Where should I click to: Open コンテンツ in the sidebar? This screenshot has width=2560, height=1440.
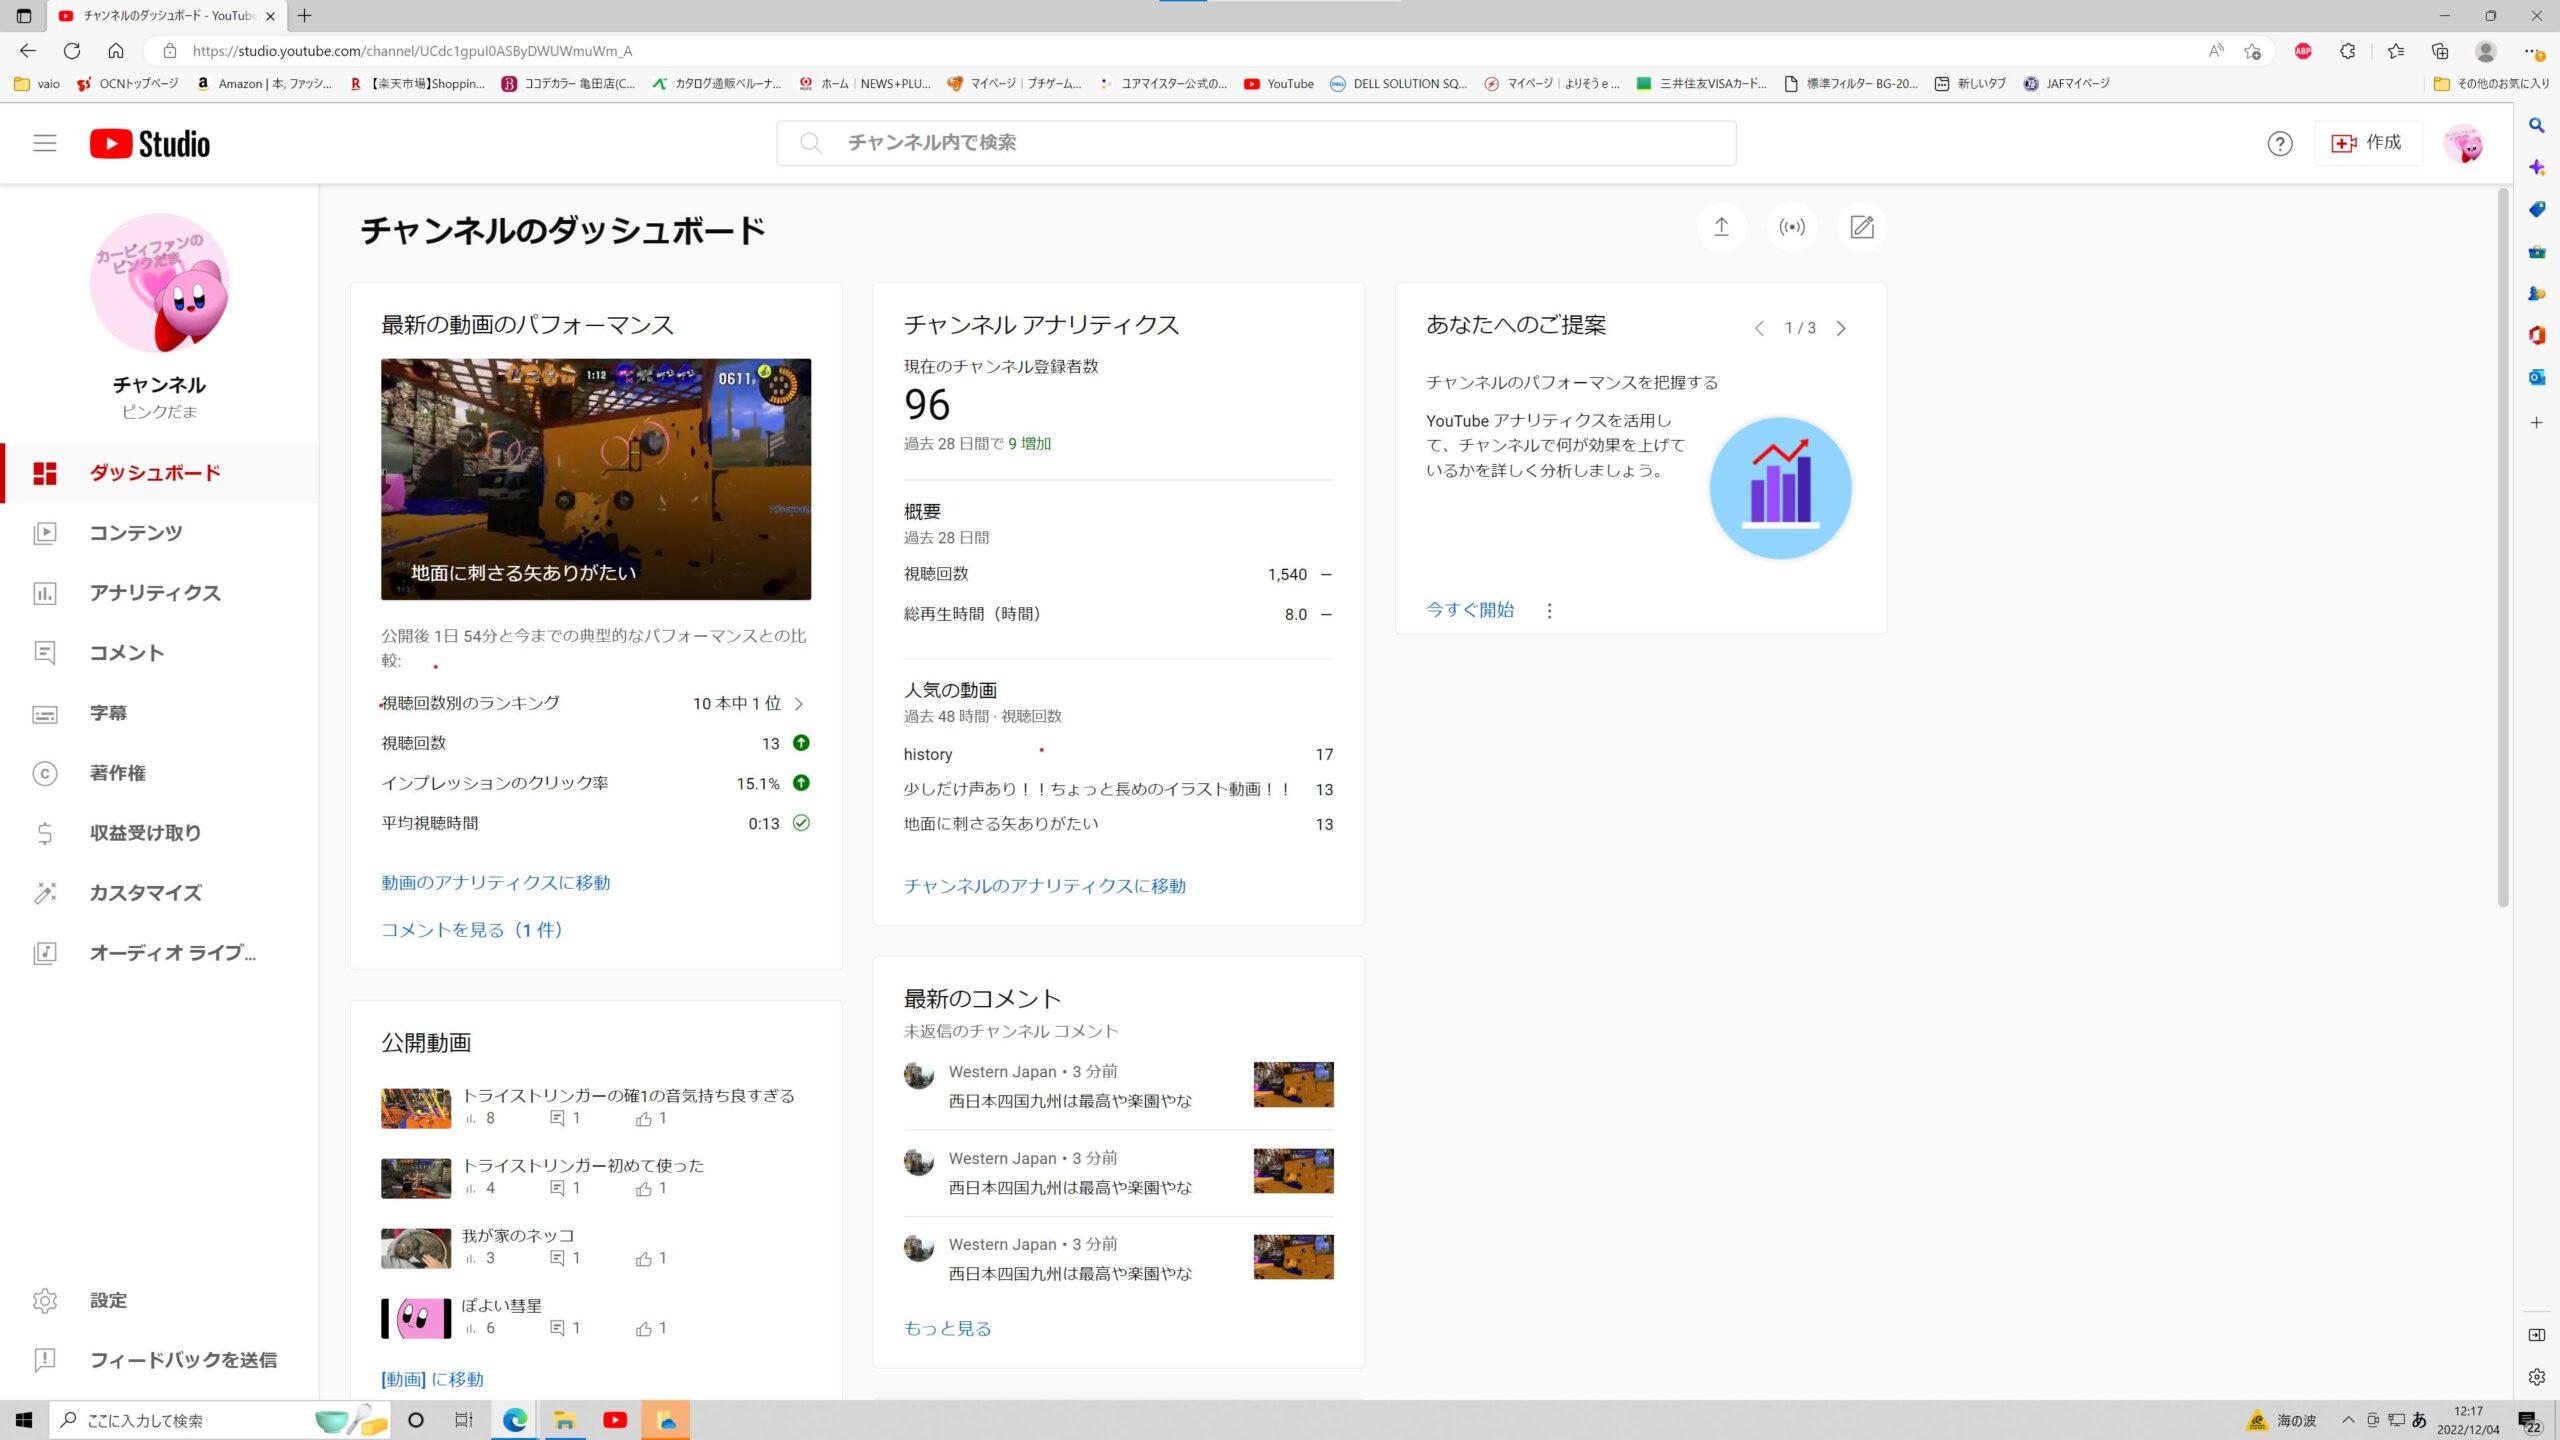click(160, 533)
